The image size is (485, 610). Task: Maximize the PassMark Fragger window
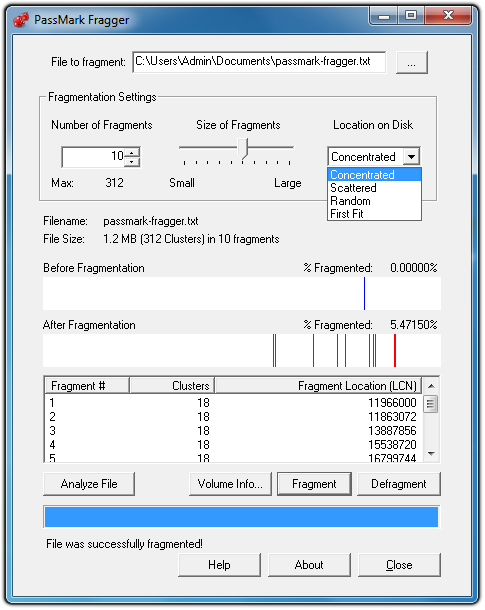(411, 16)
